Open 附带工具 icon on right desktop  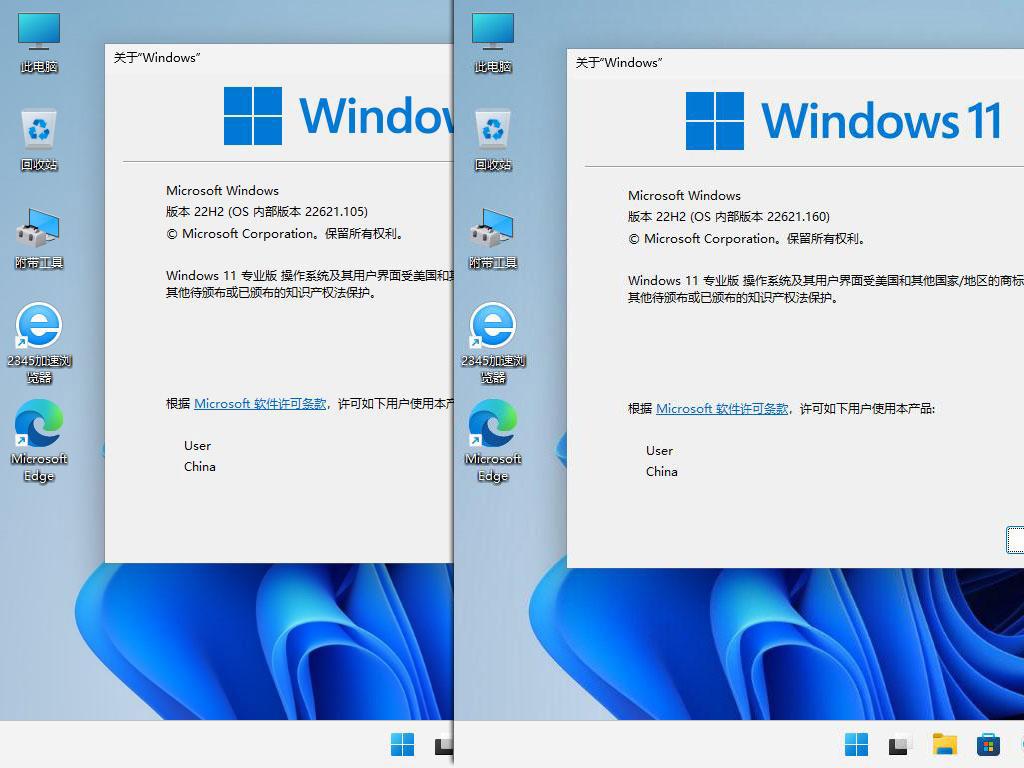[492, 238]
